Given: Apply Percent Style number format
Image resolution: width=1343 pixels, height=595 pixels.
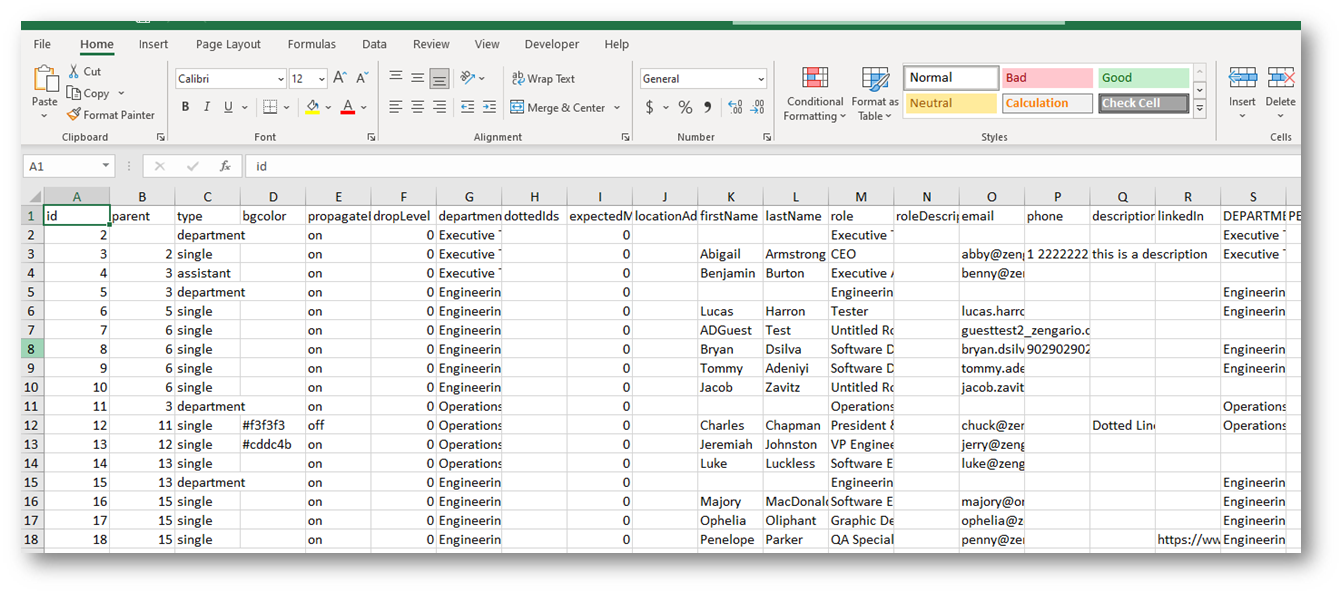Looking at the screenshot, I should (x=685, y=107).
